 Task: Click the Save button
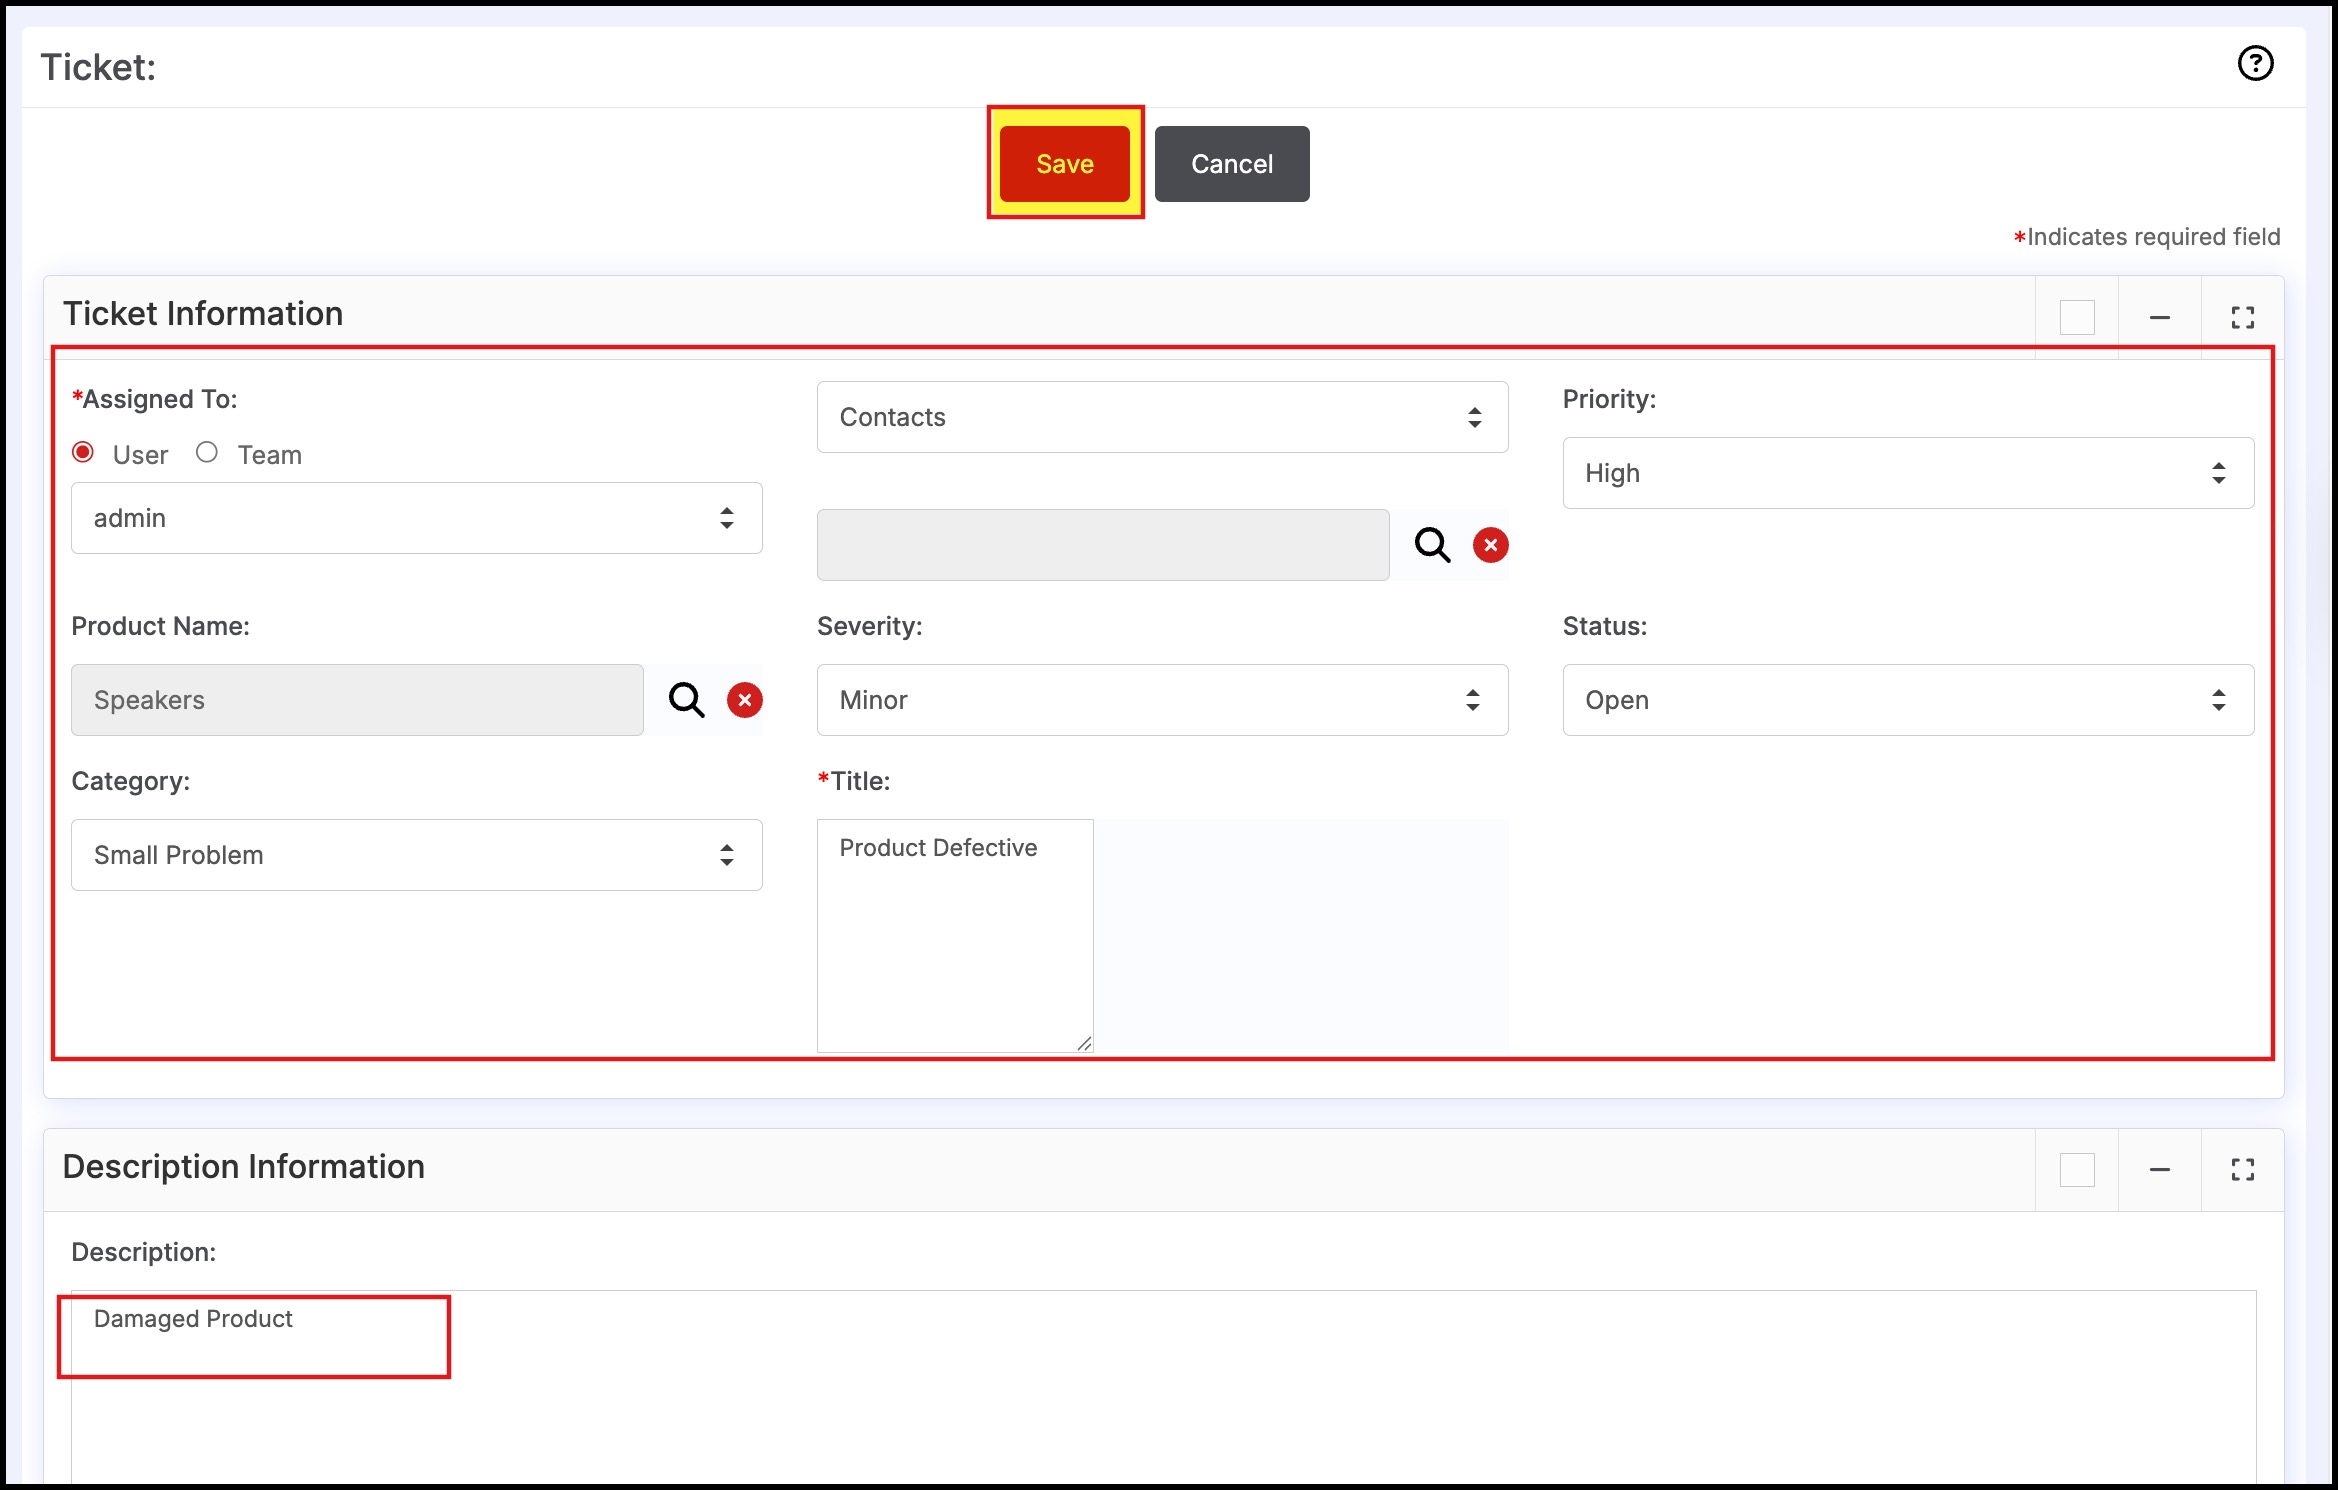click(1064, 164)
